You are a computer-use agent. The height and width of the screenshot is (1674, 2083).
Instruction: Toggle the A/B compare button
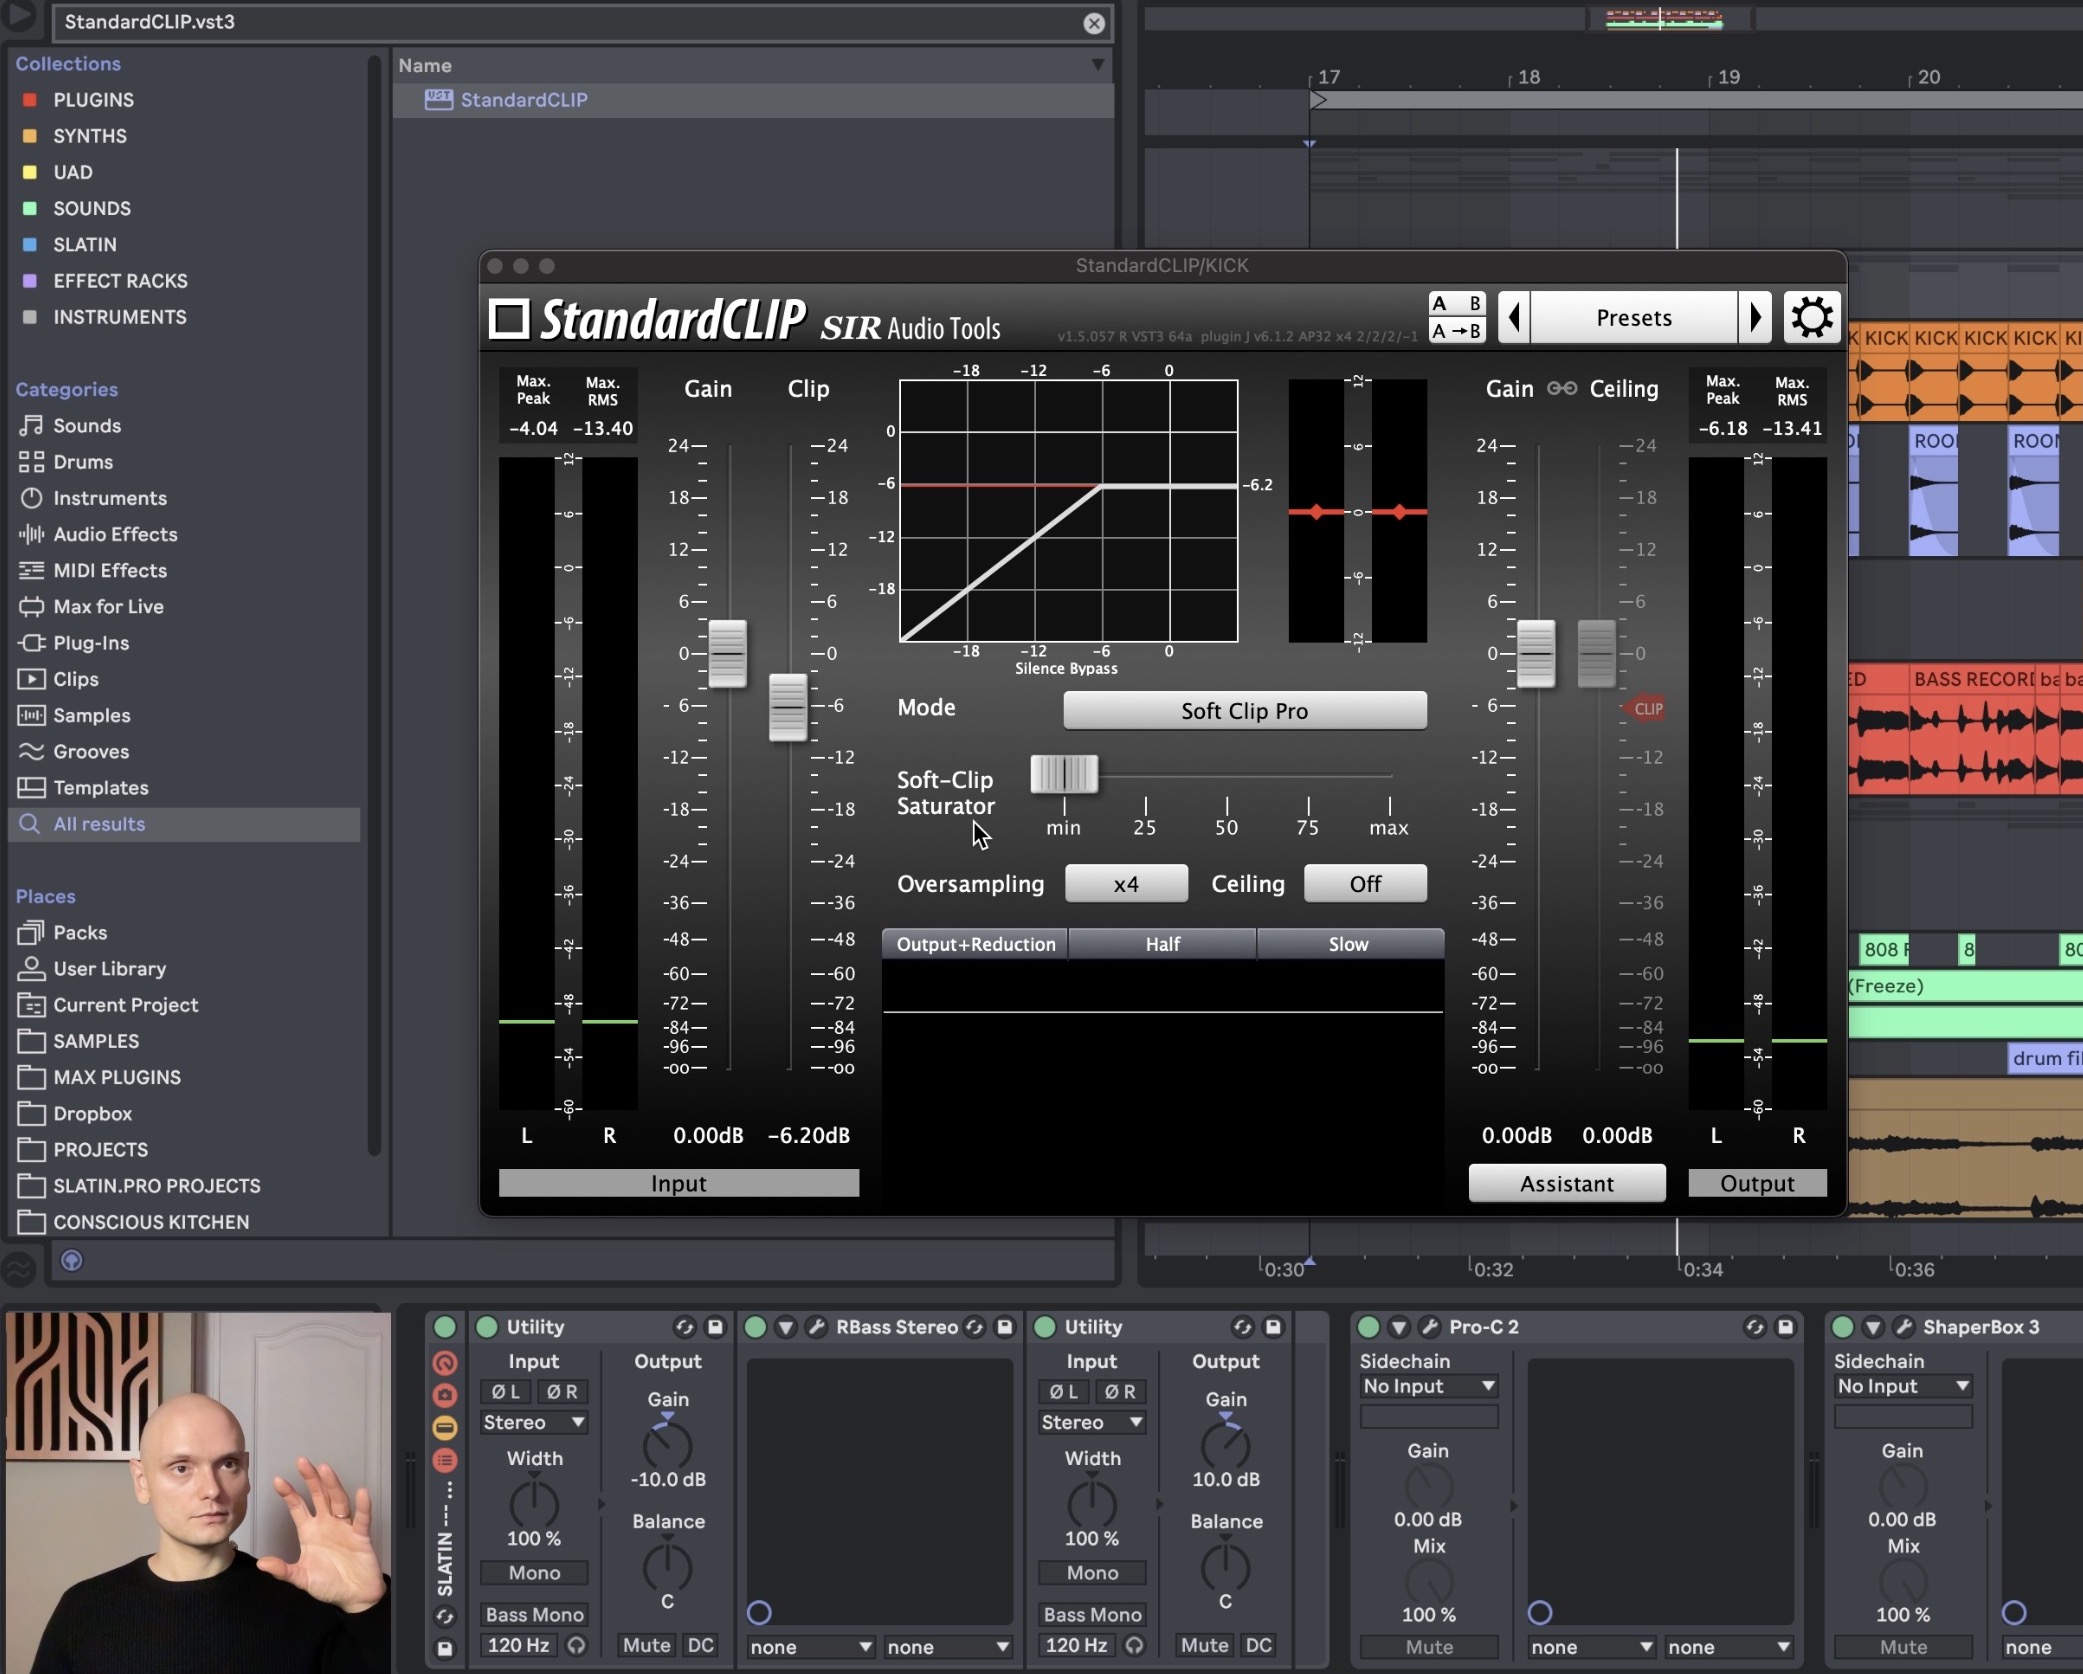(x=1456, y=304)
